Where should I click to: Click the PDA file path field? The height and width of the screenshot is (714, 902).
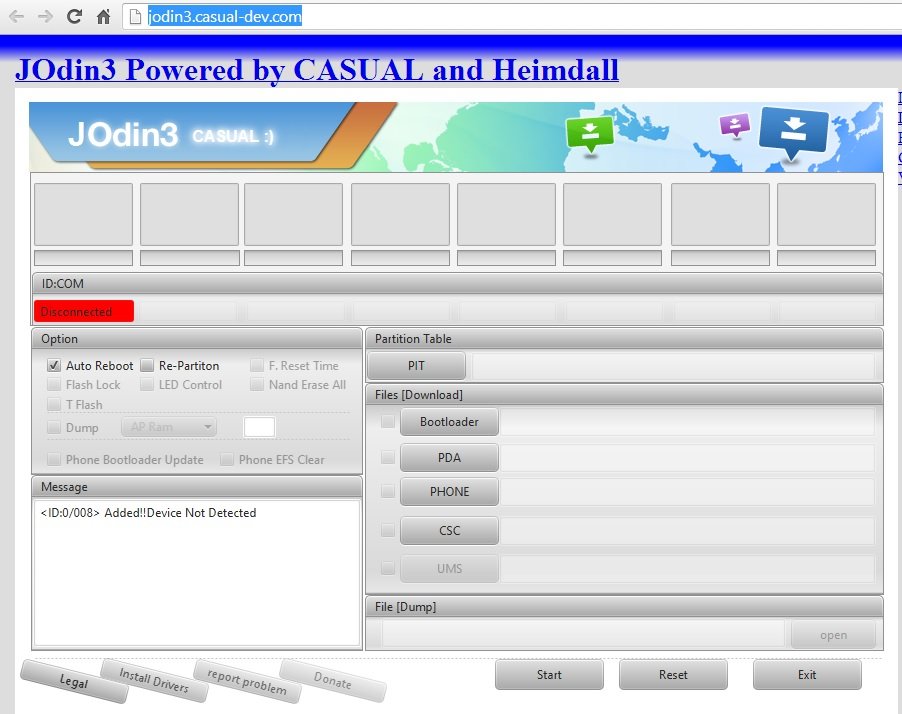687,458
